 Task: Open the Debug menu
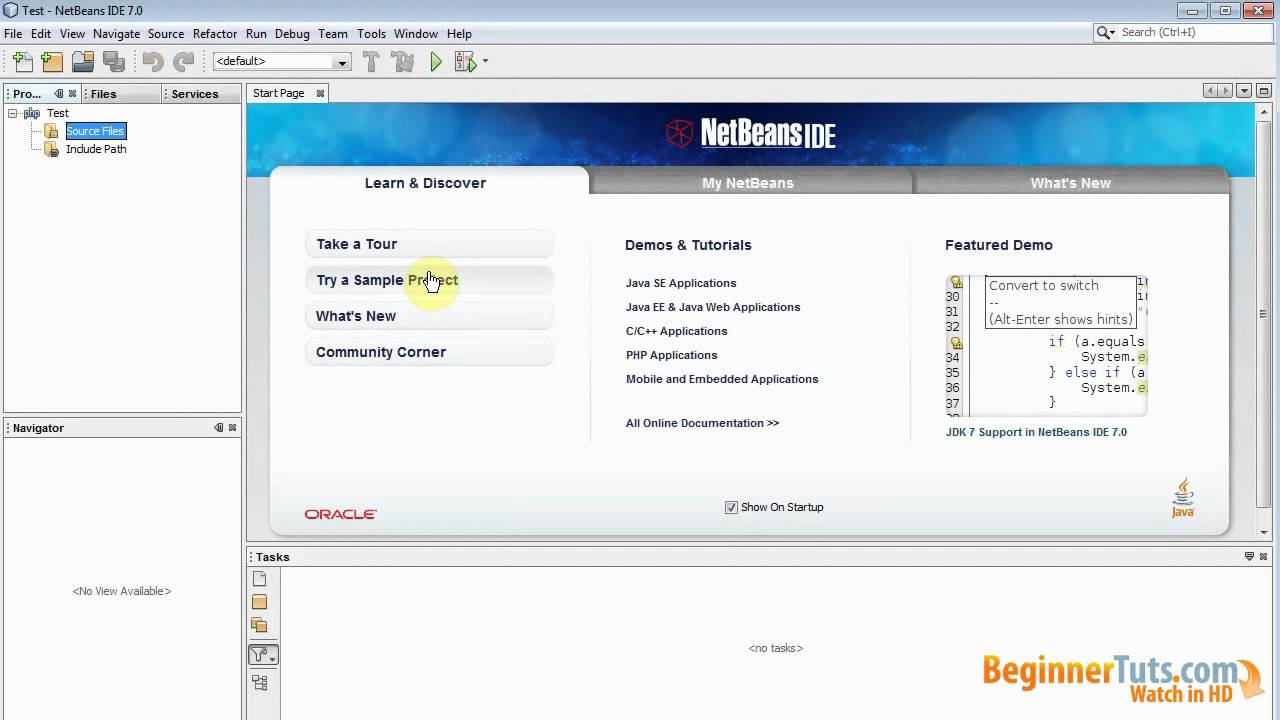coord(292,33)
